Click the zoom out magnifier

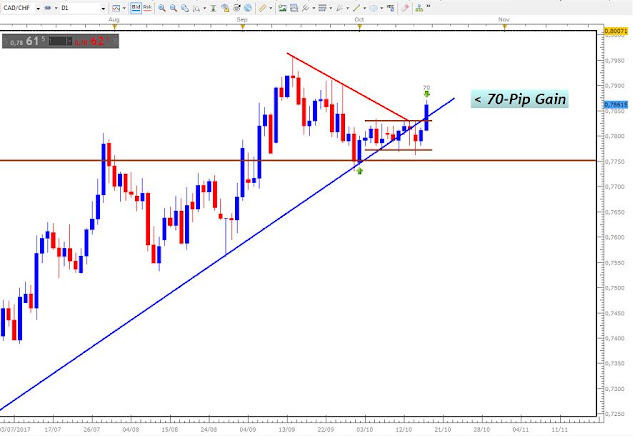click(173, 8)
